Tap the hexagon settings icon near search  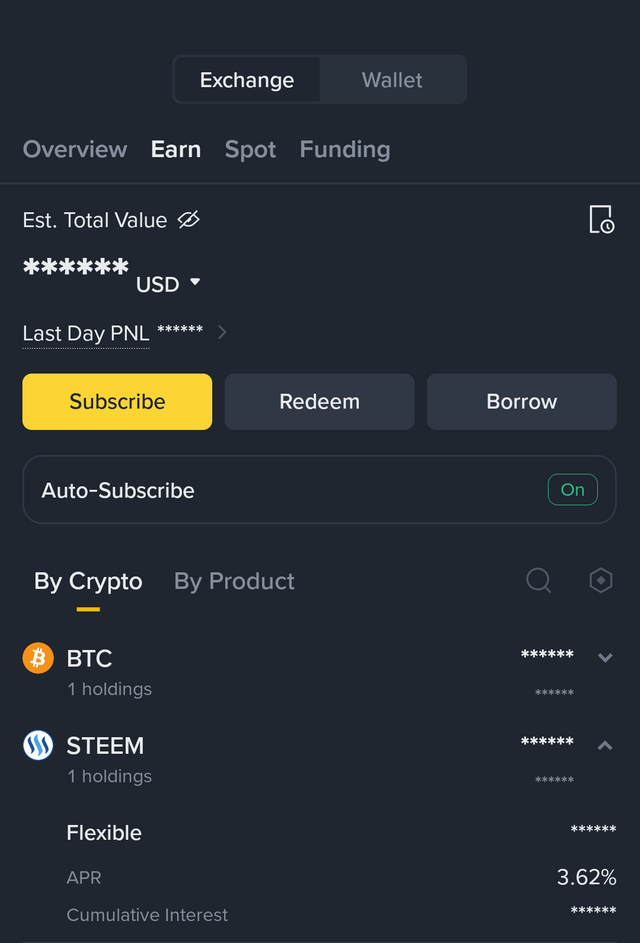pos(601,581)
